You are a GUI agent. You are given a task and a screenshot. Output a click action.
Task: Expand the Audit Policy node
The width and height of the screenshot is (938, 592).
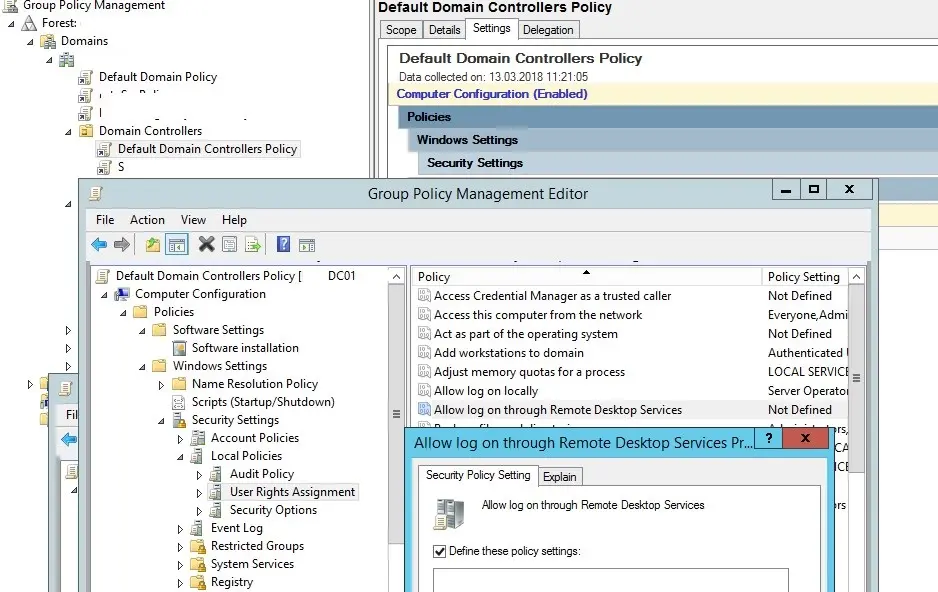click(199, 475)
